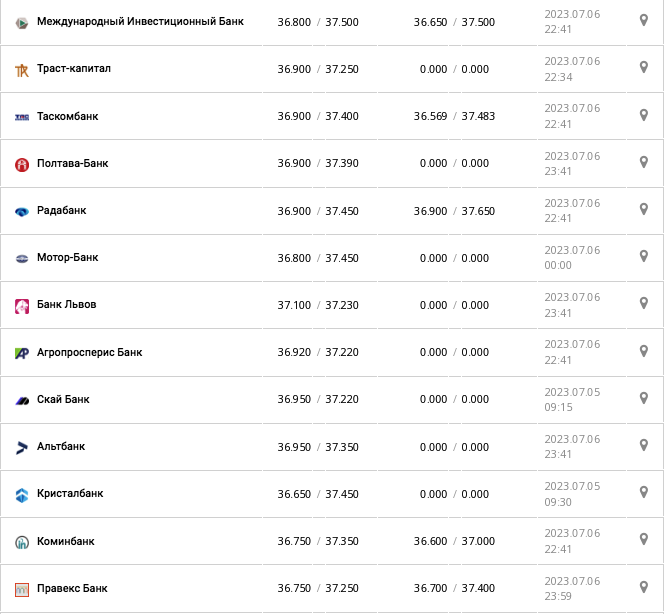This screenshot has height=614, width=665.
Task: Select the Мотор-Банк bank name
Action: click(68, 257)
